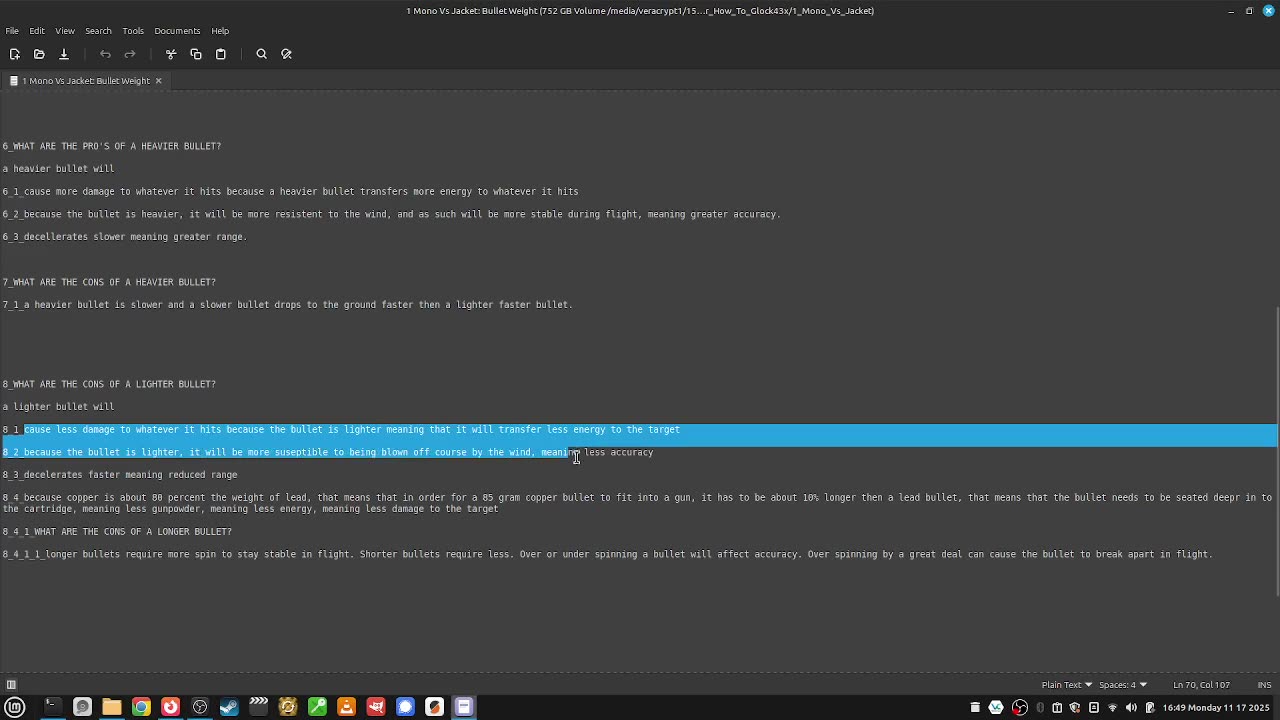Open the clock showing 16:49 Monday
The width and height of the screenshot is (1280, 720).
coord(1216,707)
